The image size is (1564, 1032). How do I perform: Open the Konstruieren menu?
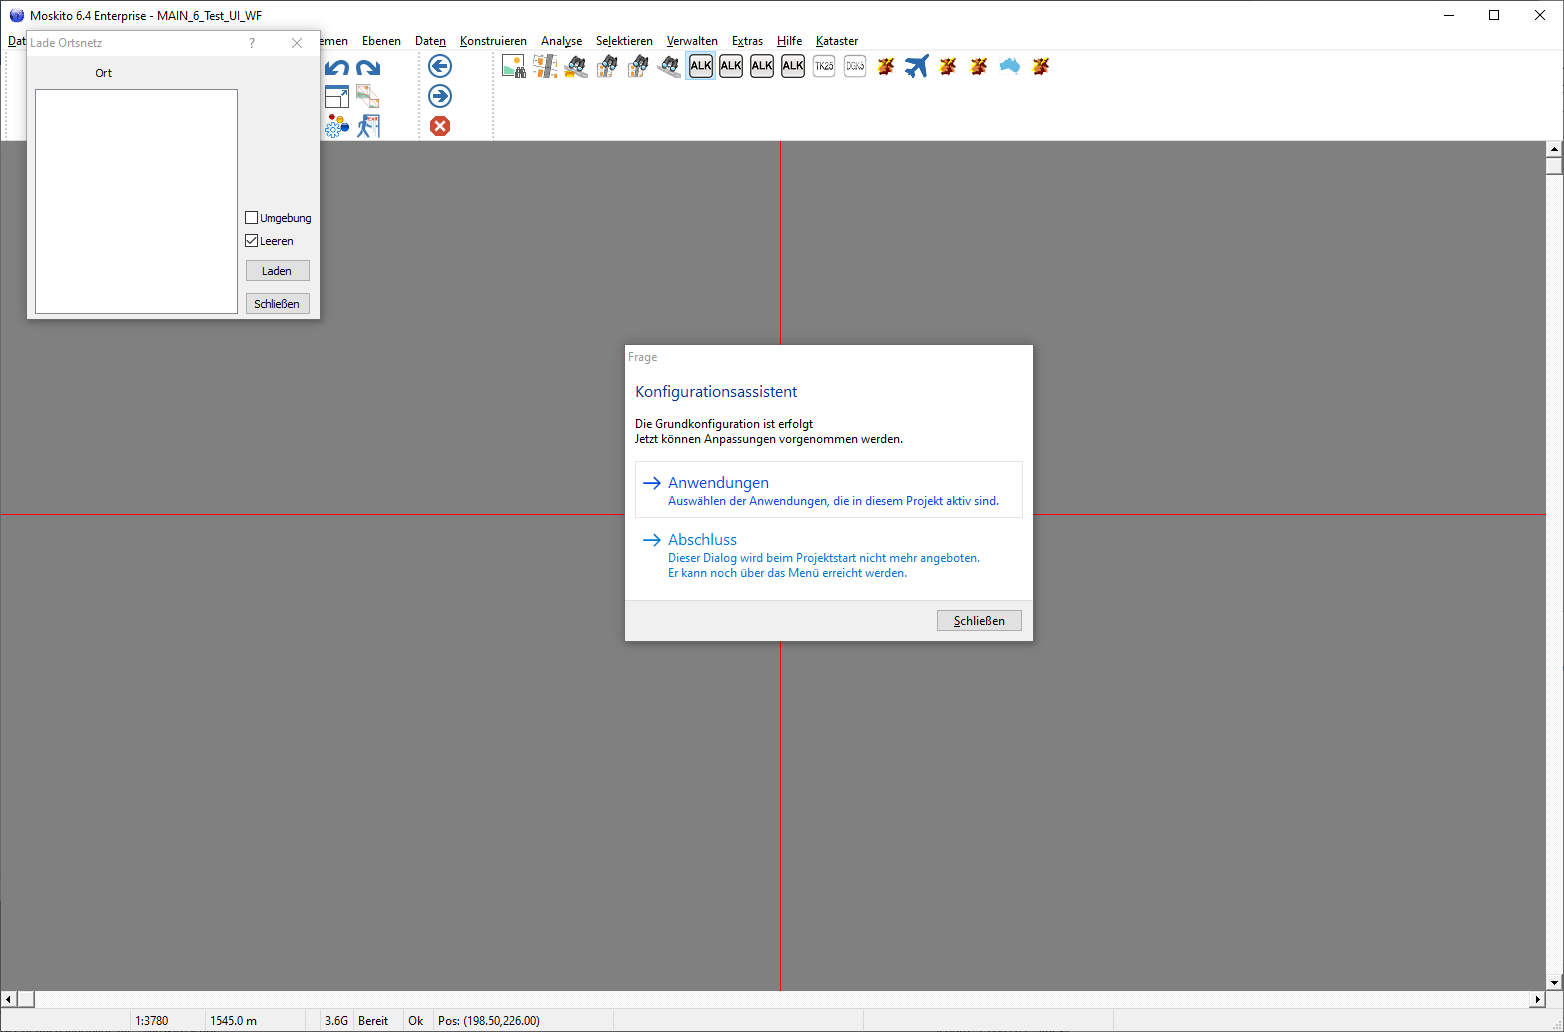493,41
